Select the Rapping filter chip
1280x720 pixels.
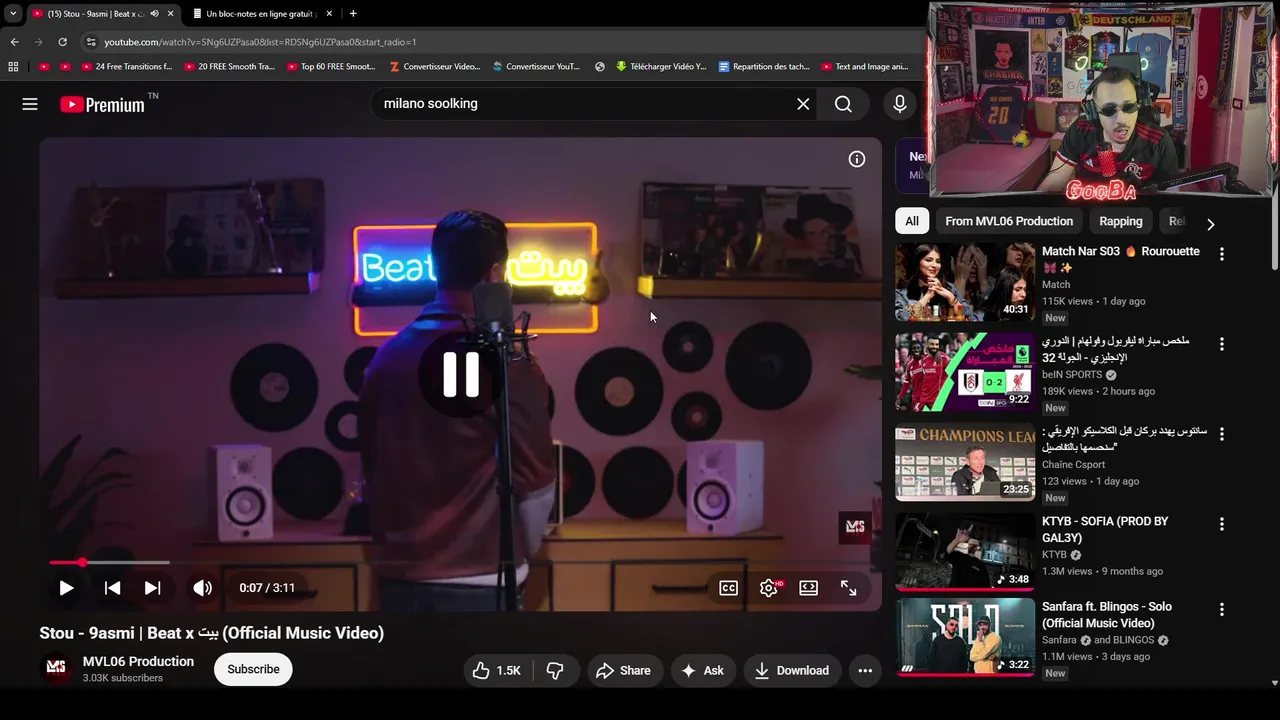click(1120, 221)
